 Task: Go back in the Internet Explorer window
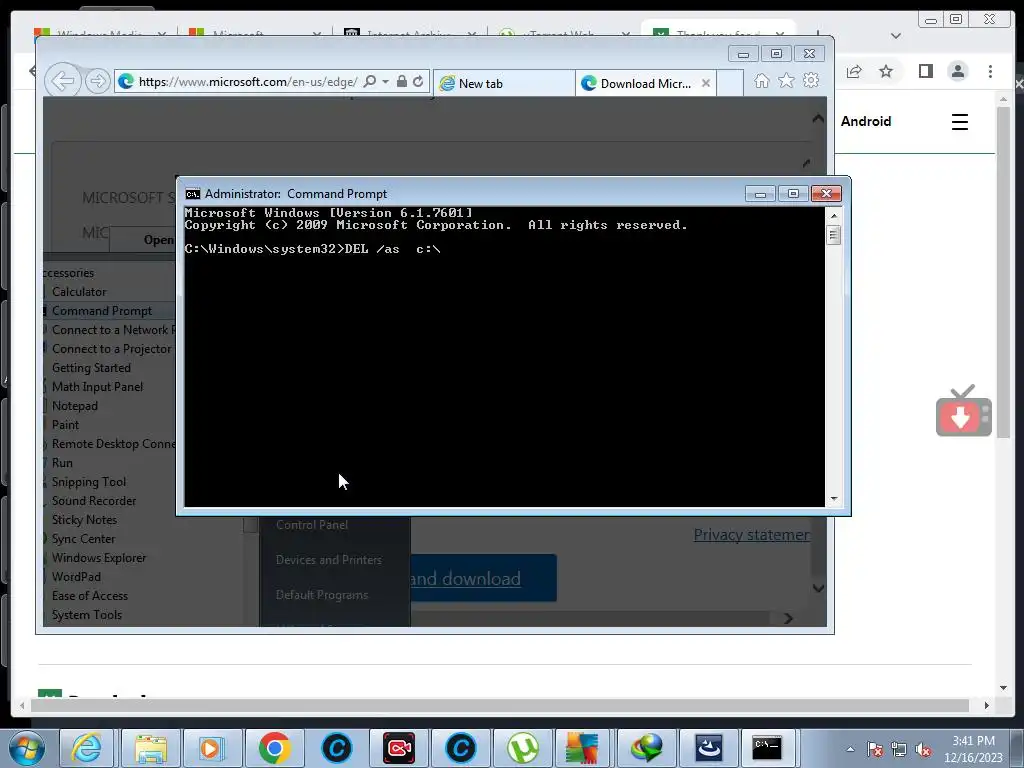tap(63, 82)
